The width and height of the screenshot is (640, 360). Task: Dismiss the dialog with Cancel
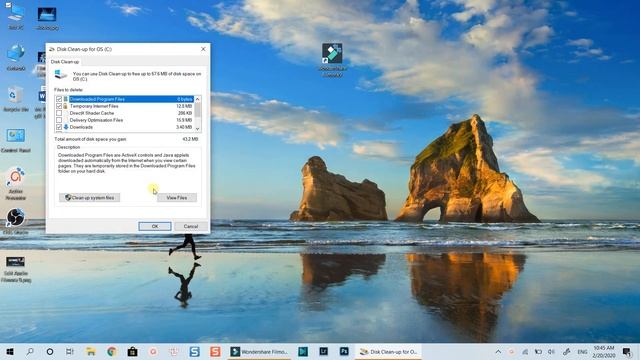pos(191,226)
